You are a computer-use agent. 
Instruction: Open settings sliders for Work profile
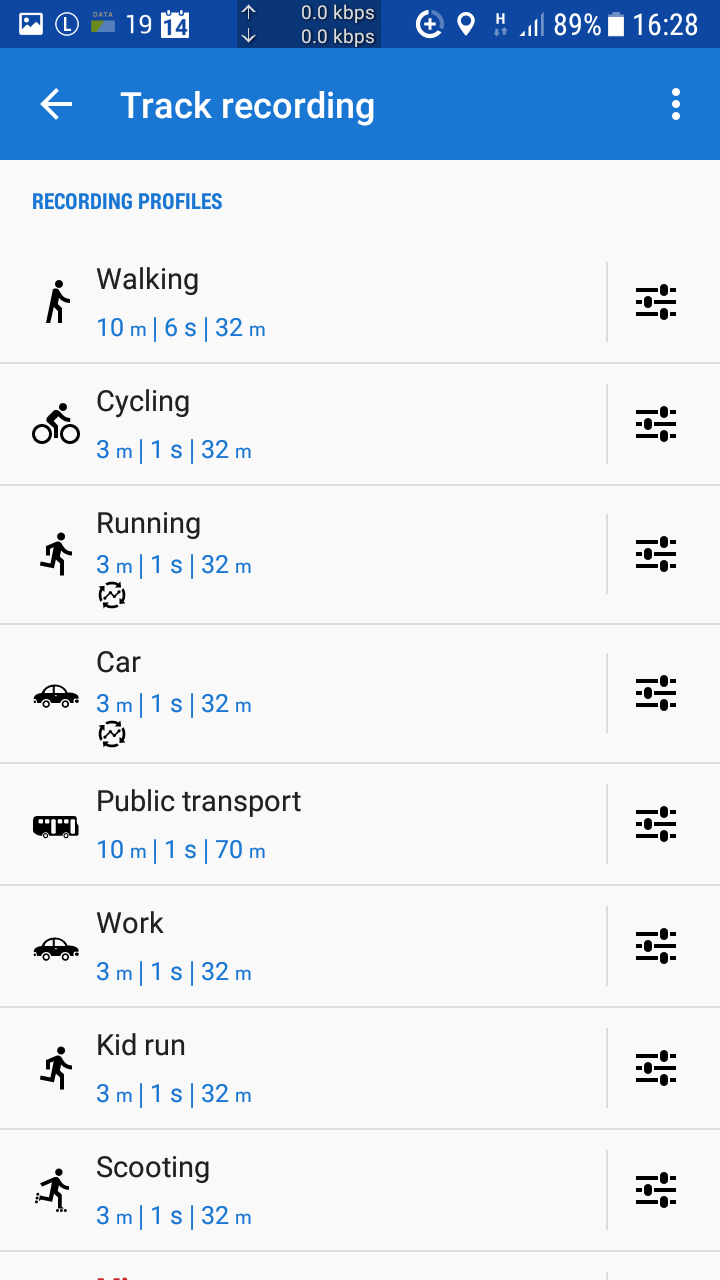(656, 946)
